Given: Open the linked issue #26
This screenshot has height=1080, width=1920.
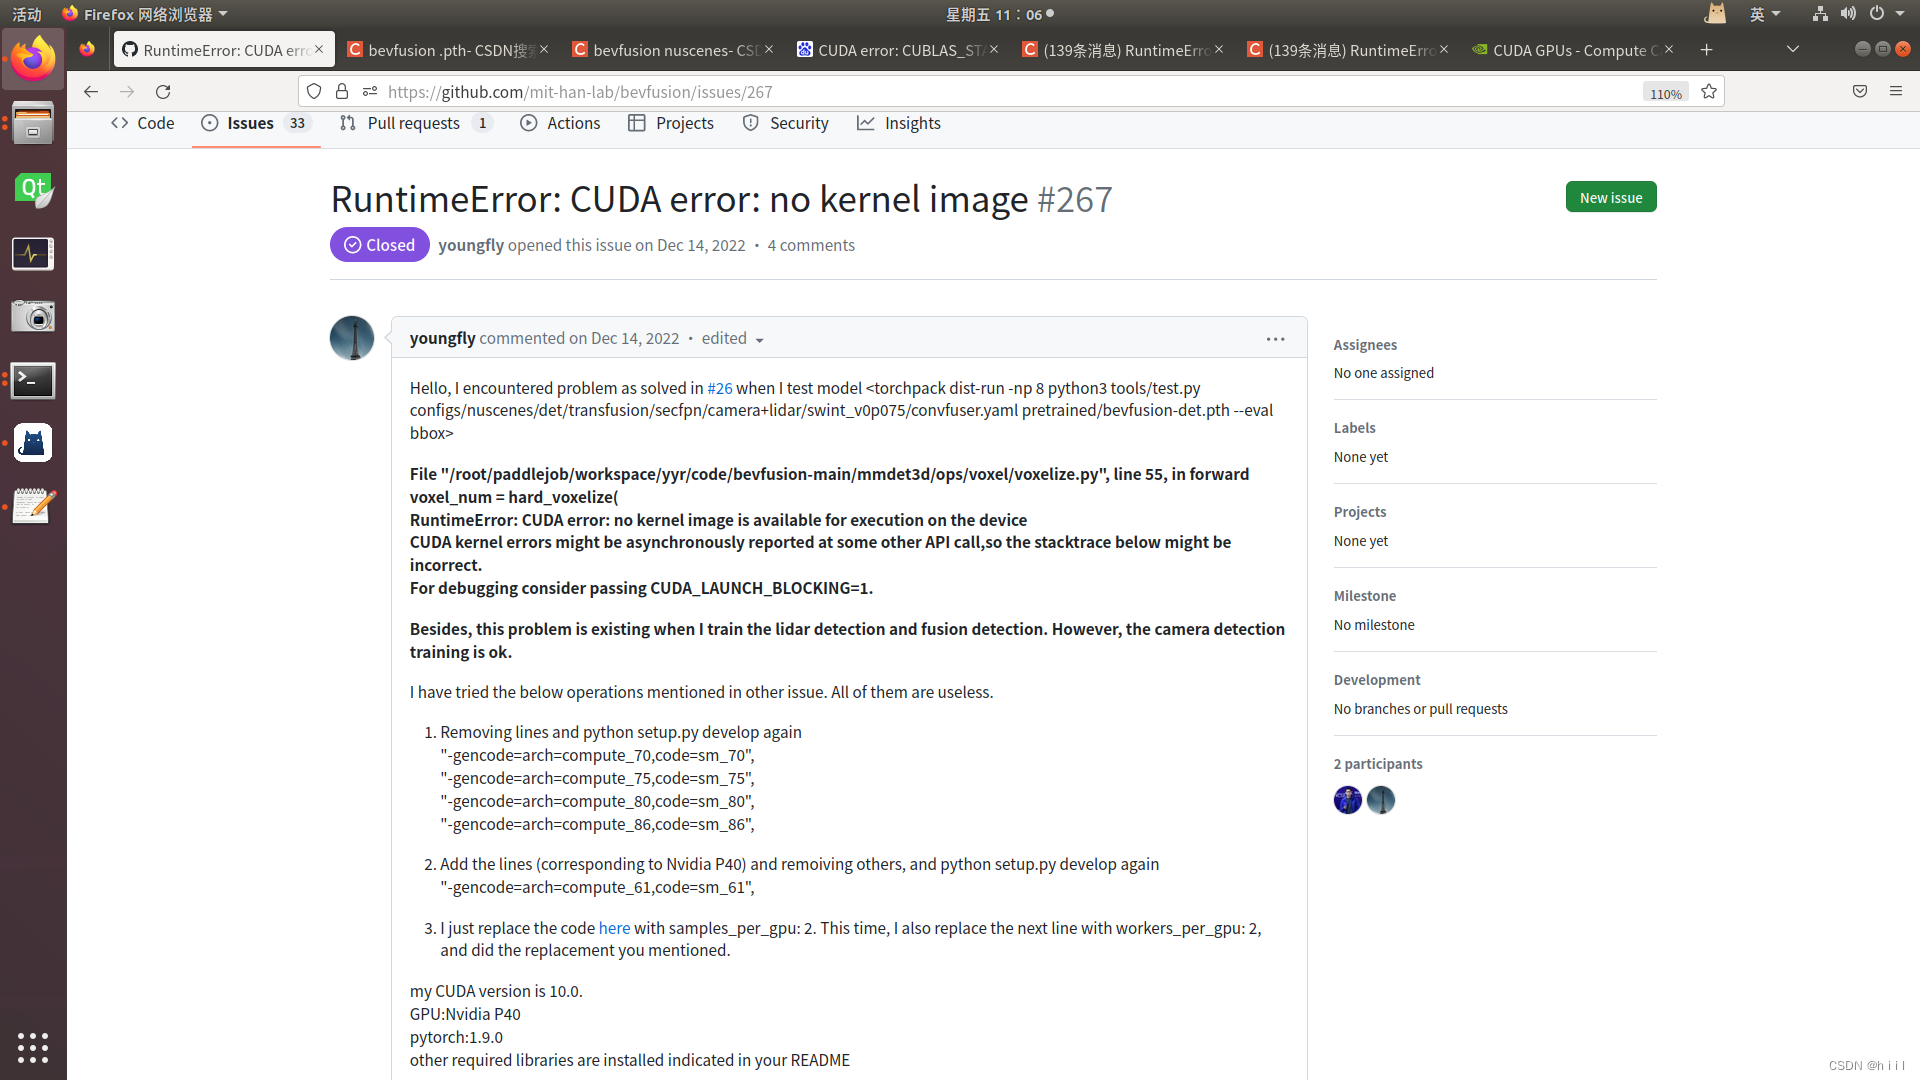Looking at the screenshot, I should (719, 388).
